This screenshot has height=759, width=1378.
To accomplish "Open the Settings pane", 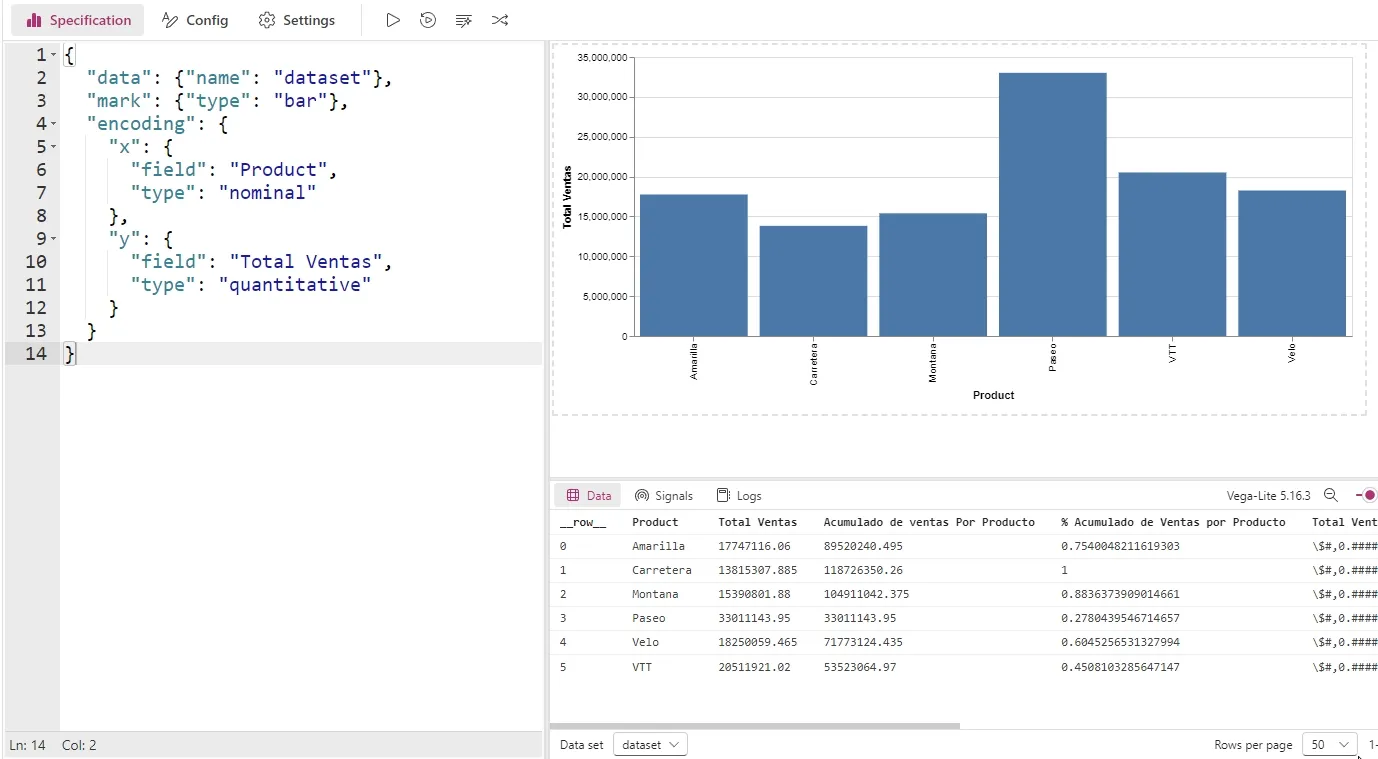I will [x=297, y=20].
